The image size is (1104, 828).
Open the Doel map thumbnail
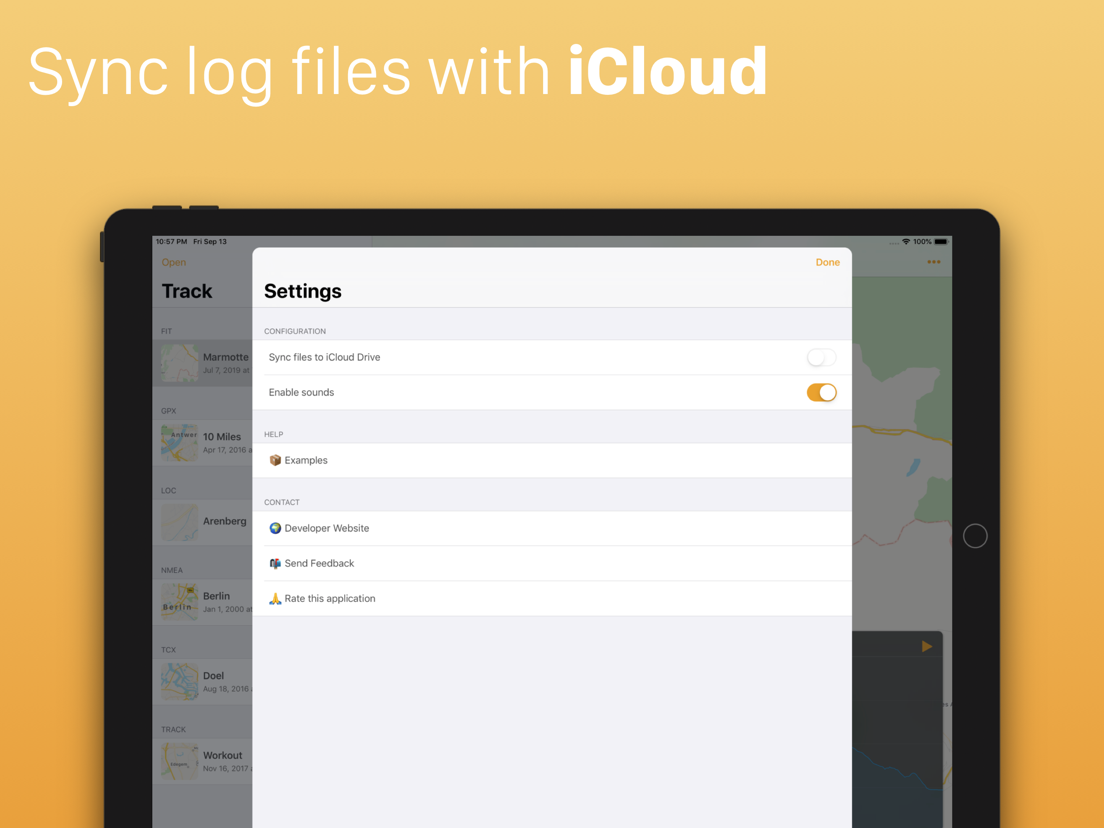(x=180, y=682)
